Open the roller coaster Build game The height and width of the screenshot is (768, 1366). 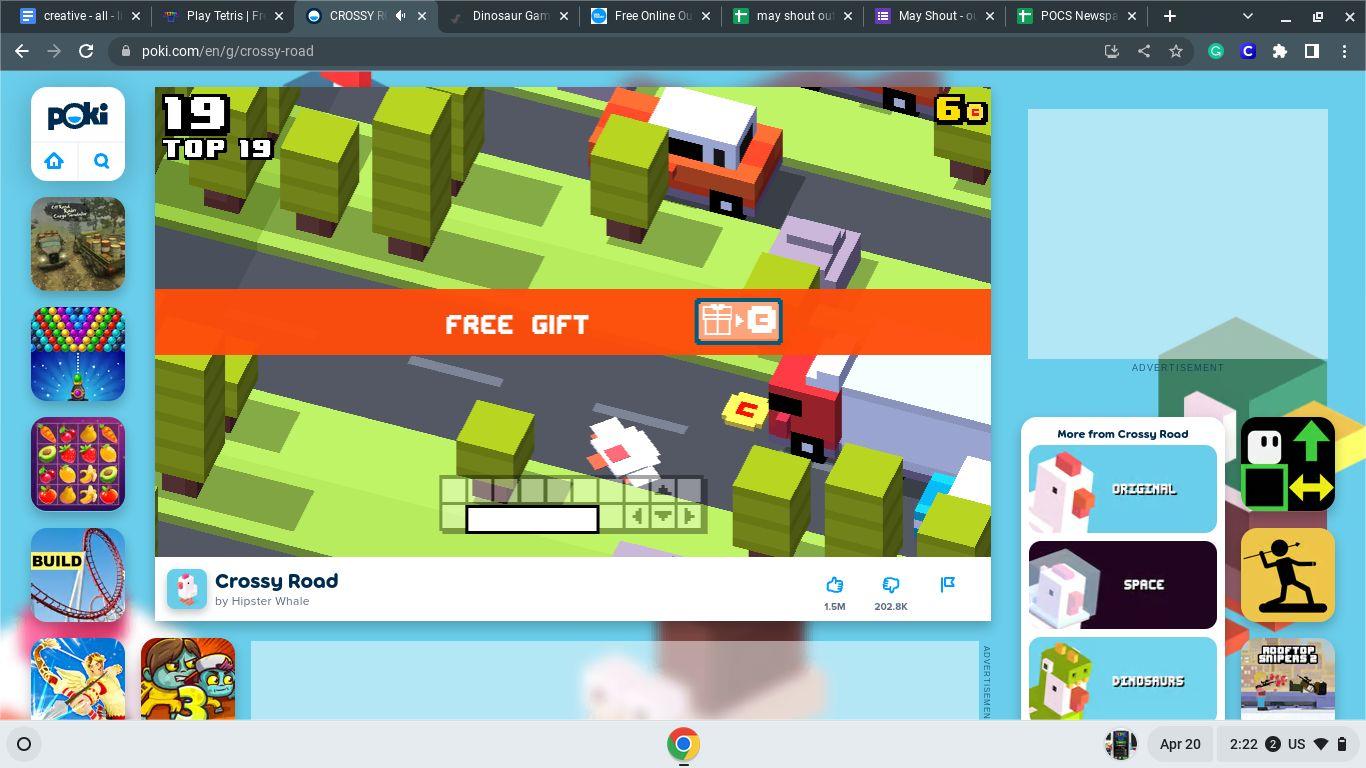coord(78,575)
